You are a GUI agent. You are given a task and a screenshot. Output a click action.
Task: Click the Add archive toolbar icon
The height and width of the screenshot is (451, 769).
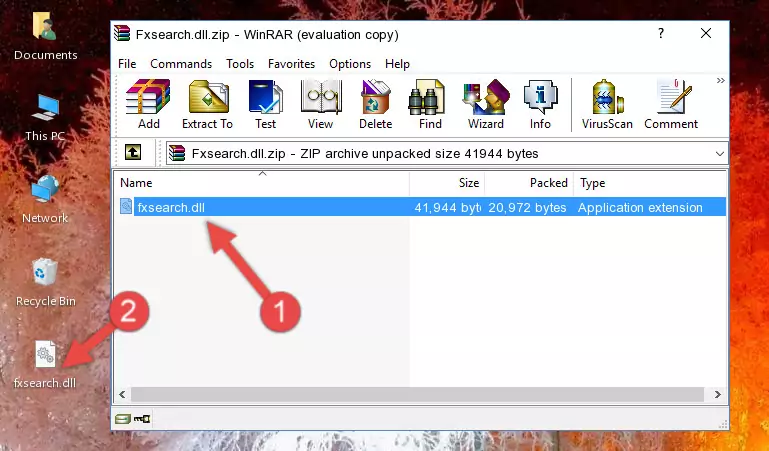148,104
